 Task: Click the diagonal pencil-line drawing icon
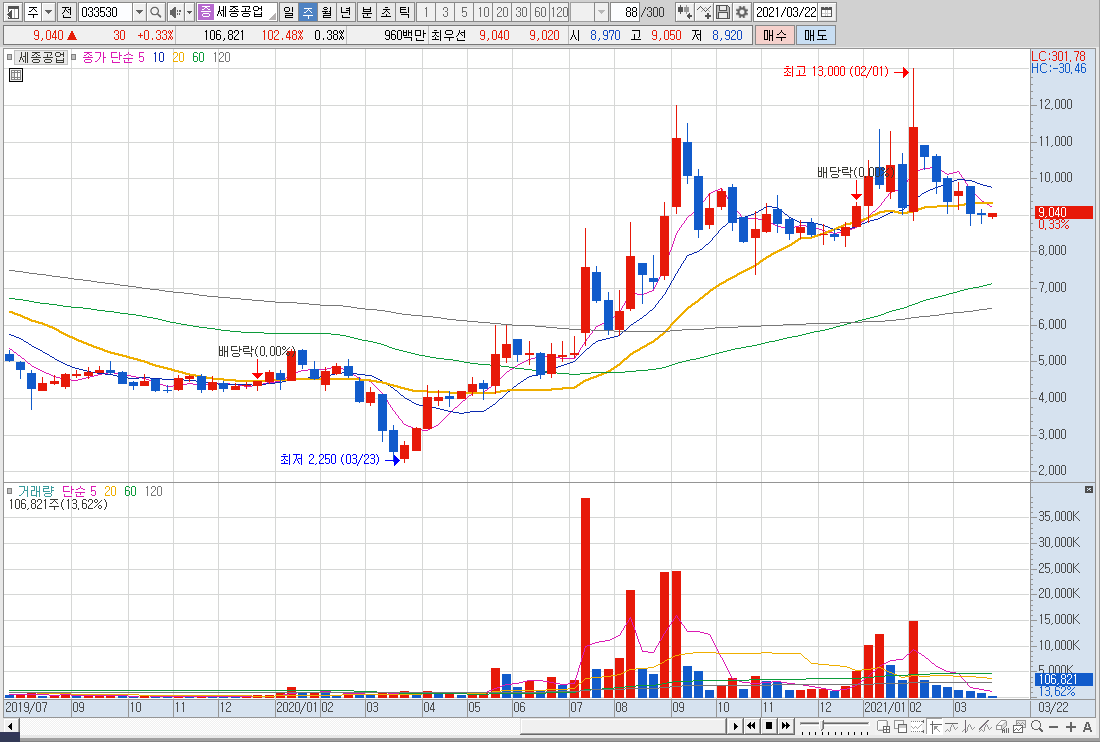coord(985,727)
